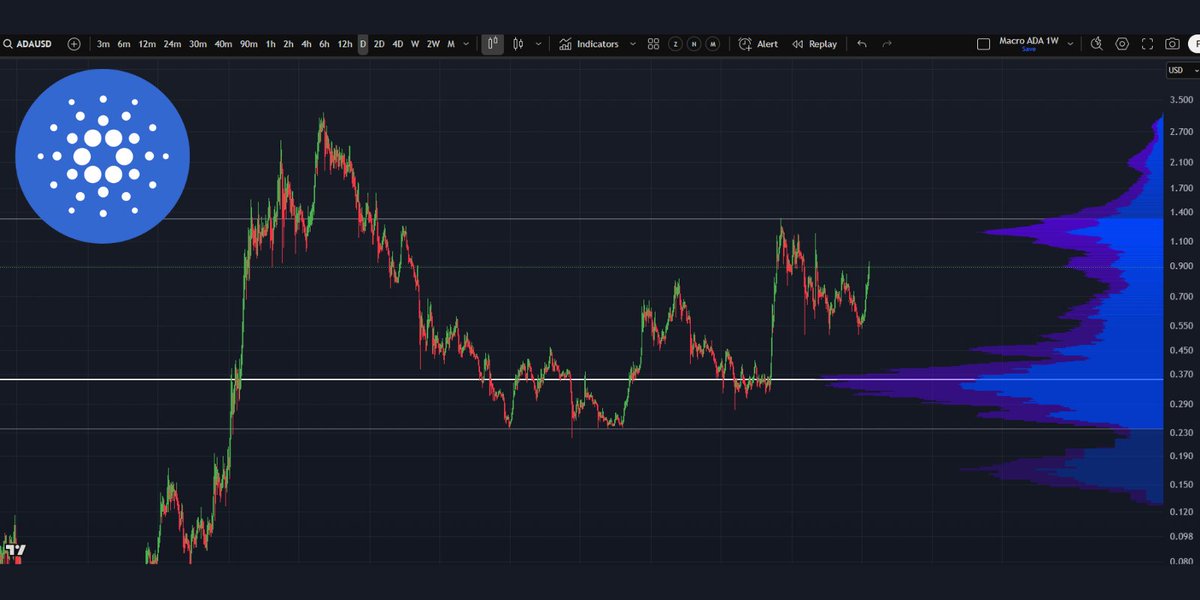Viewport: 1200px width, 600px height.
Task: Click the circled Z template button
Action: coord(676,44)
